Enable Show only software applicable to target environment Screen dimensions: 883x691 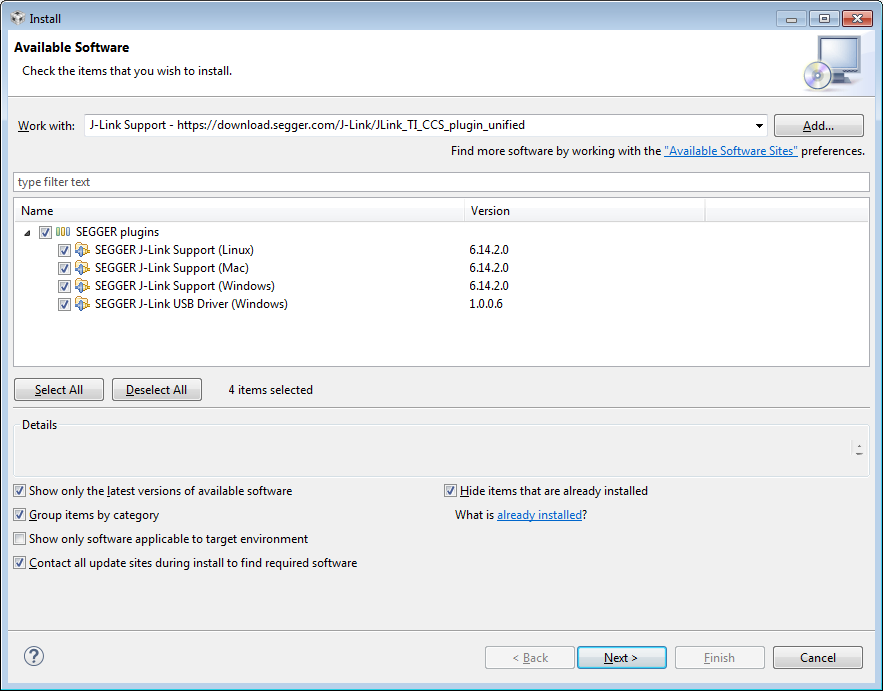pyautogui.click(x=20, y=539)
